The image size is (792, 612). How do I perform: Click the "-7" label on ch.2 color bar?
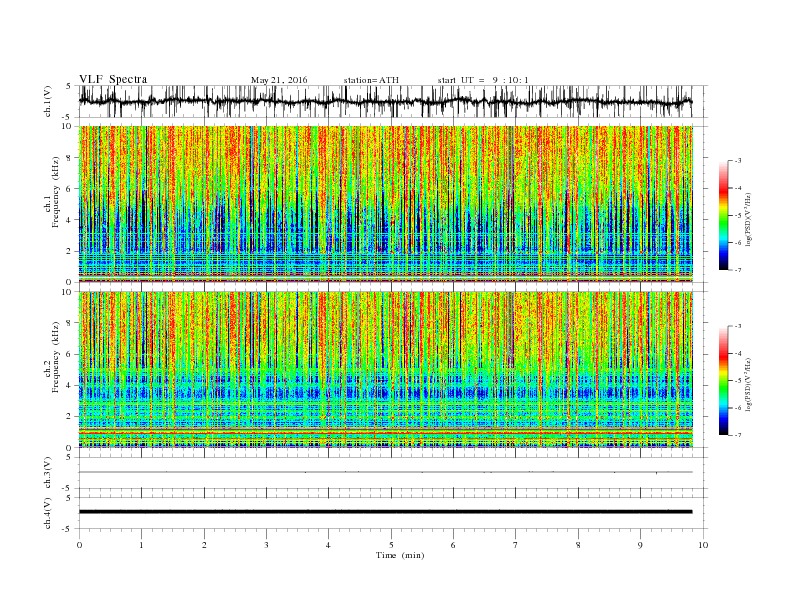[x=738, y=435]
